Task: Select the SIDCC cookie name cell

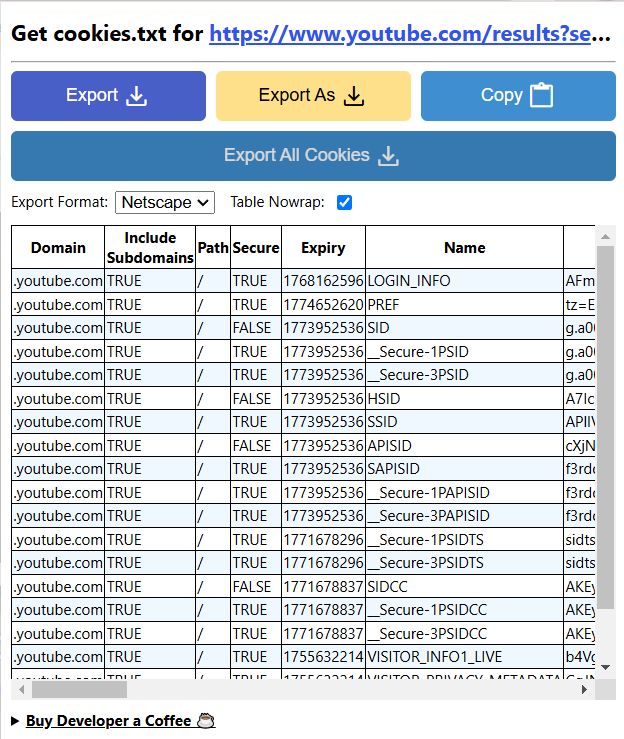Action: click(x=464, y=586)
